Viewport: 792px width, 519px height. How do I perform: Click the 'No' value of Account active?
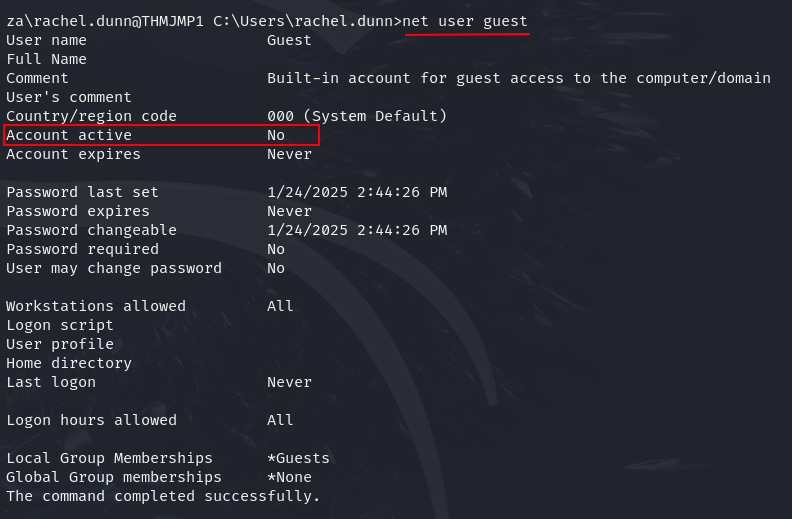(276, 135)
